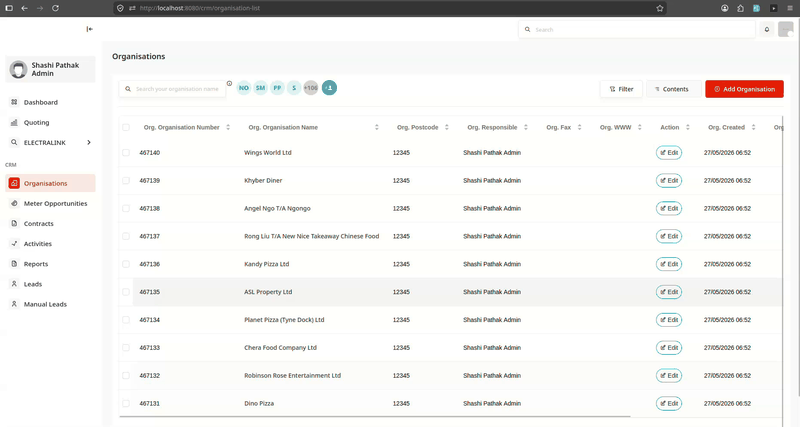Select the SM user avatar filter

(261, 88)
